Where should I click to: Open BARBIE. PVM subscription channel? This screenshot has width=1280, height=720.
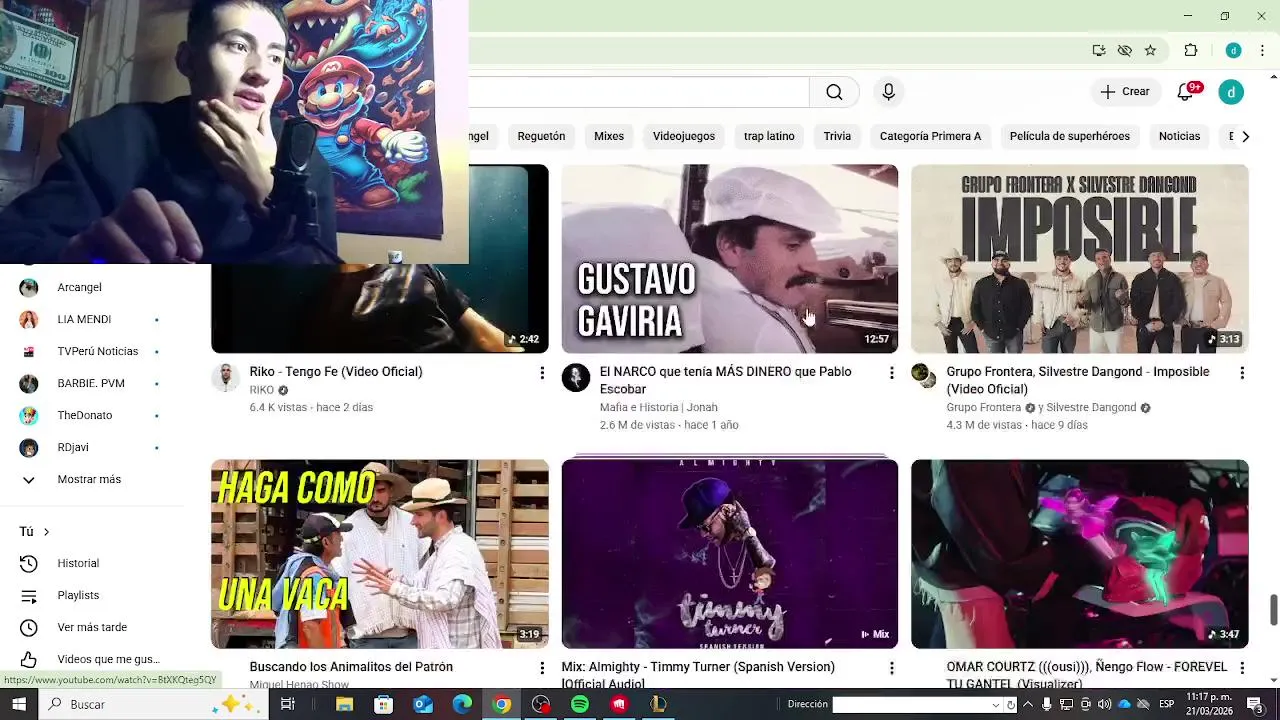click(x=92, y=383)
